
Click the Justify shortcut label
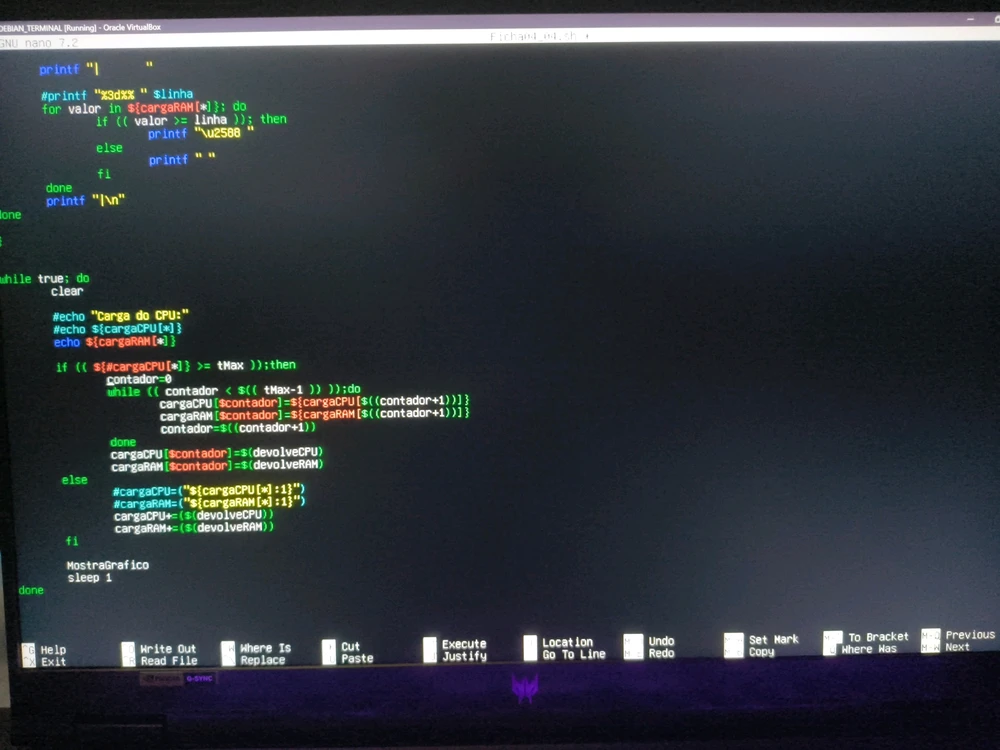tap(464, 656)
